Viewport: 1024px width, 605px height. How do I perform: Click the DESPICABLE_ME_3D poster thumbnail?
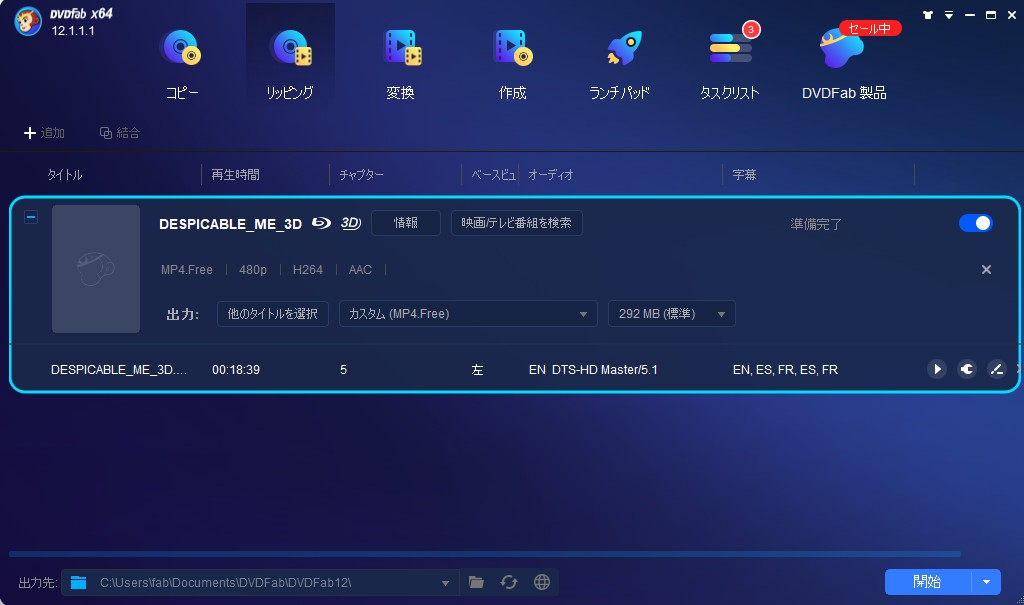pos(96,269)
